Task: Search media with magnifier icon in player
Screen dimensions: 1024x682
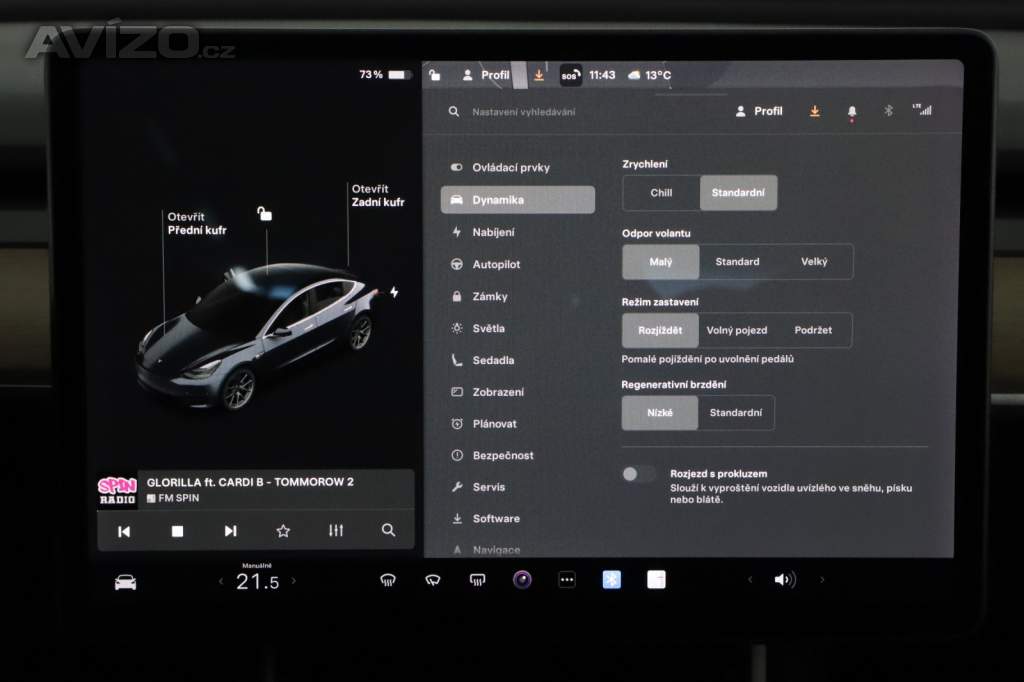Action: coord(389,531)
